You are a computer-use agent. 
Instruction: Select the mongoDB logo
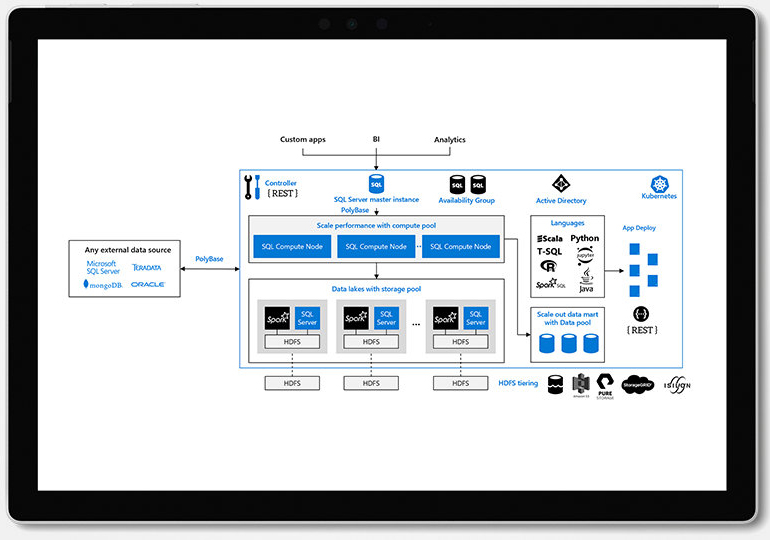click(x=101, y=284)
